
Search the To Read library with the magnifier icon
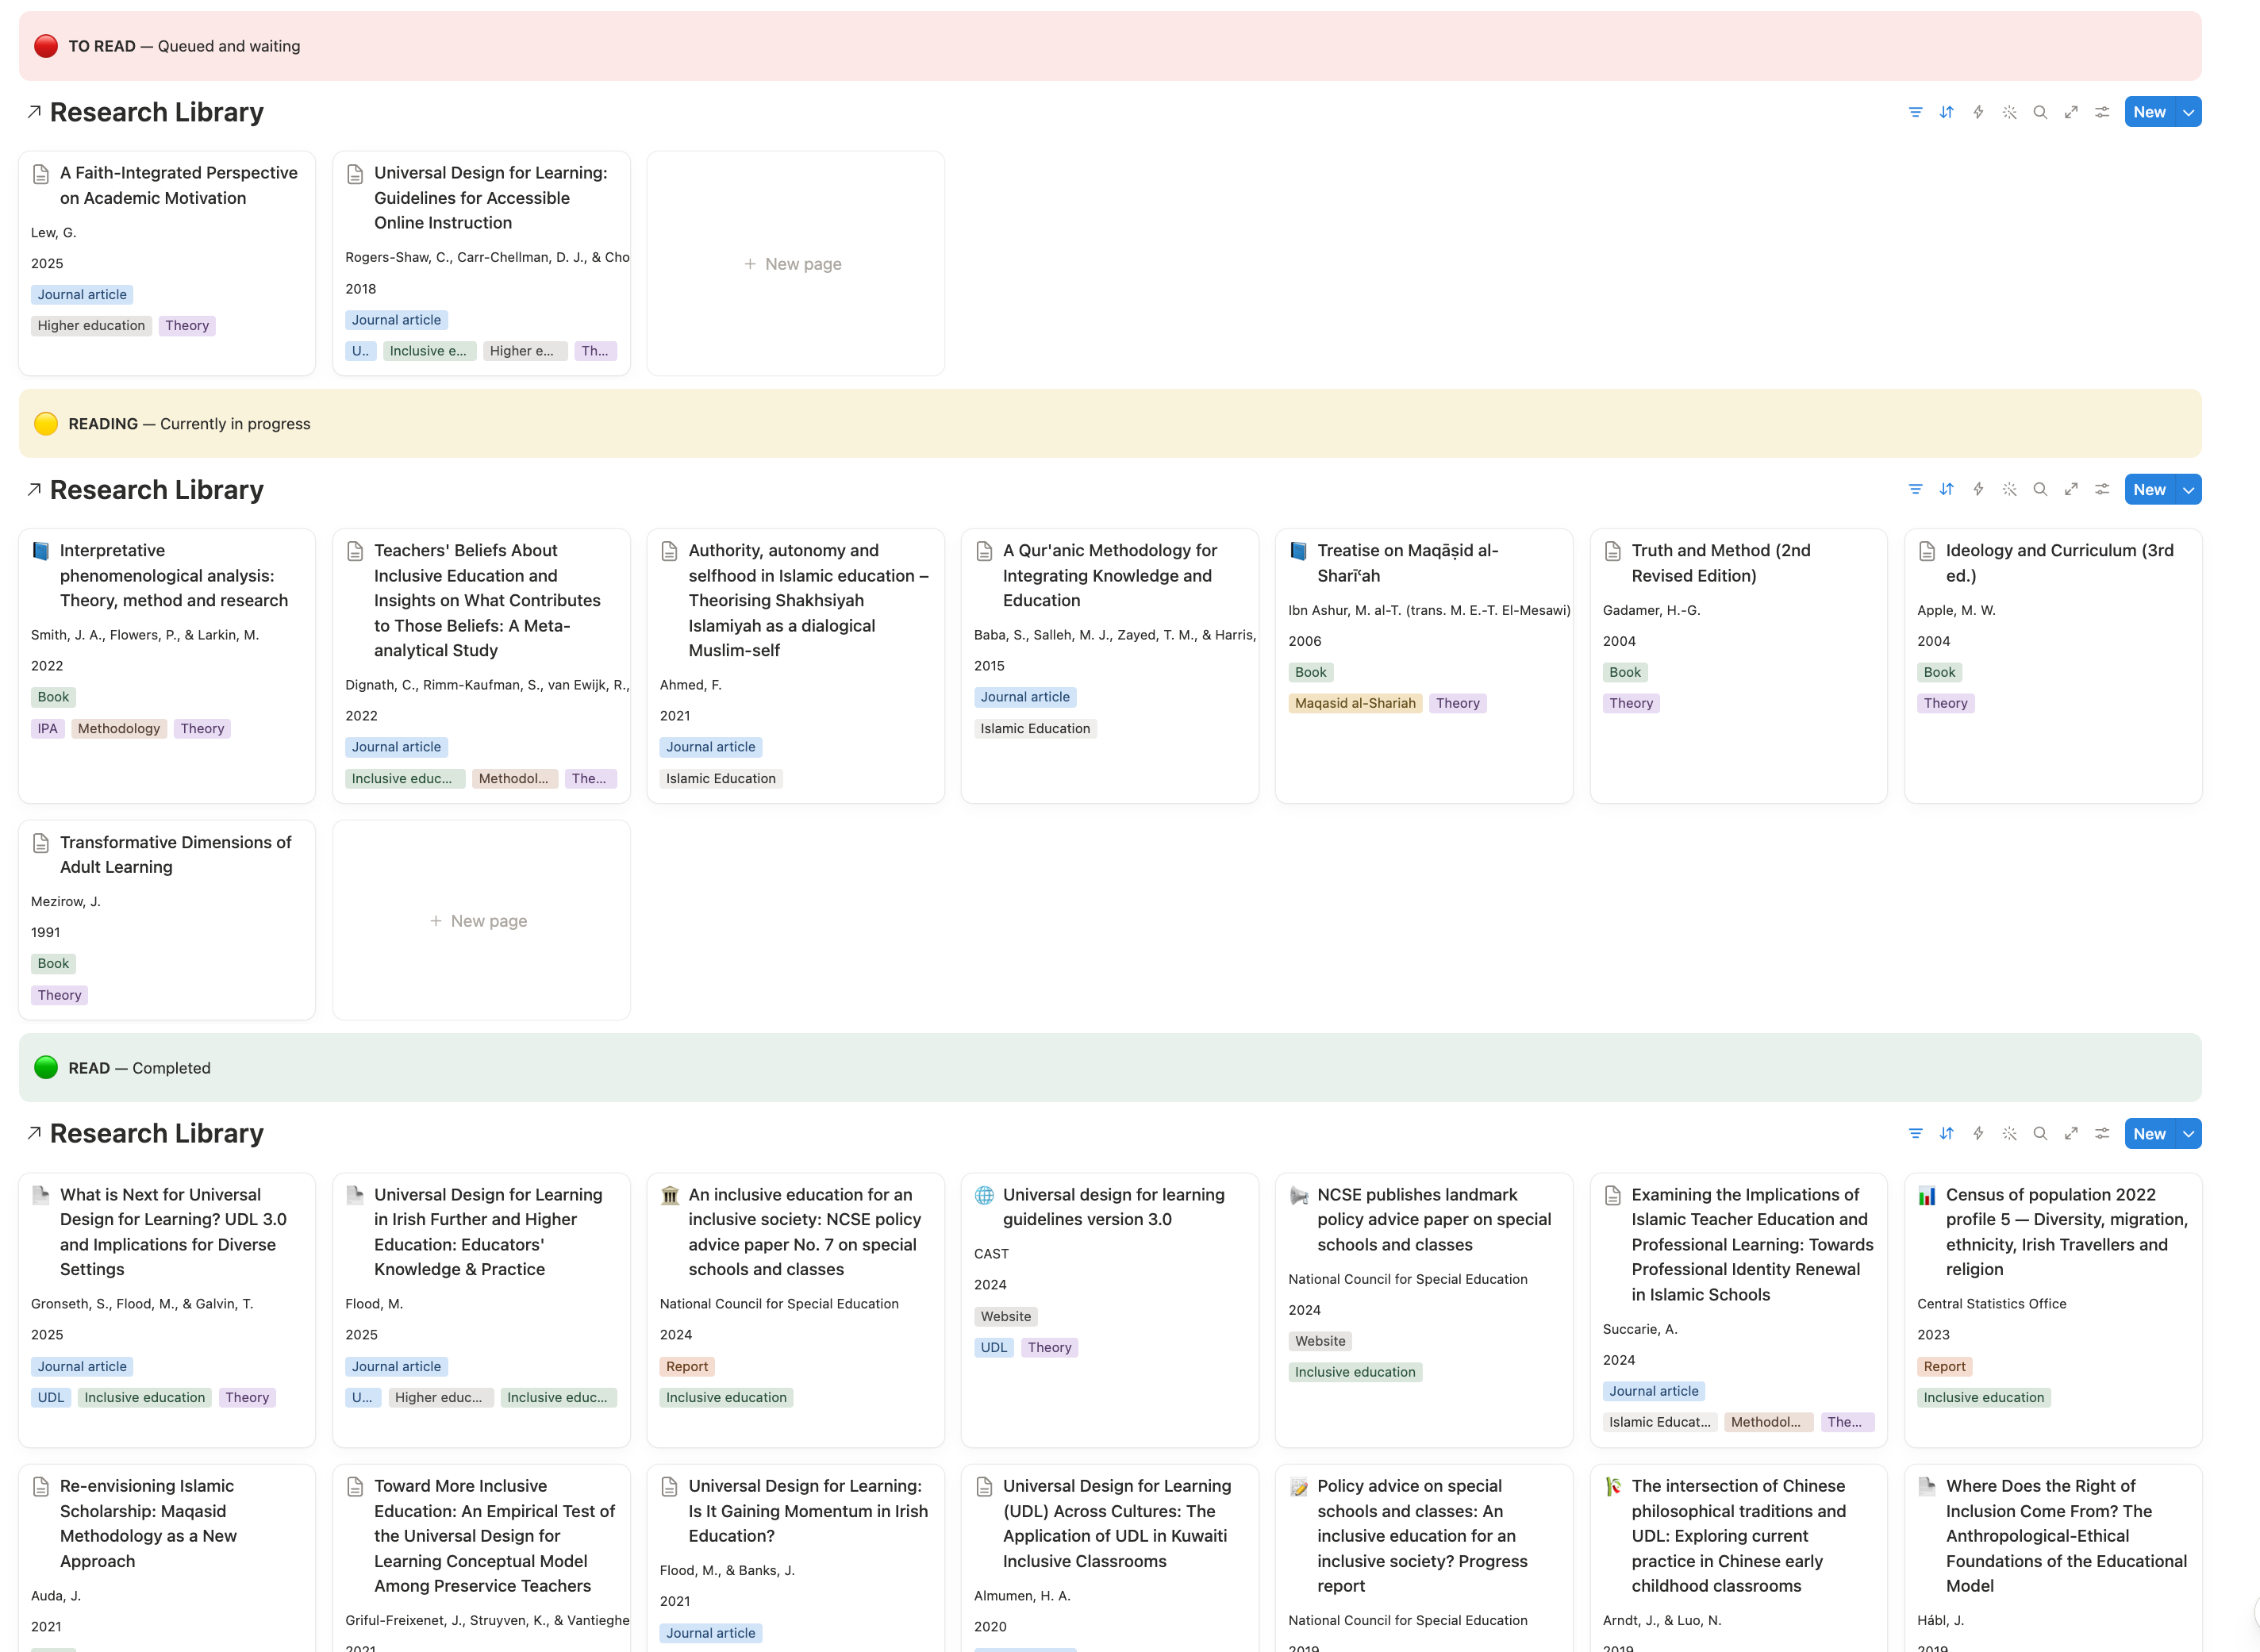click(x=2040, y=112)
